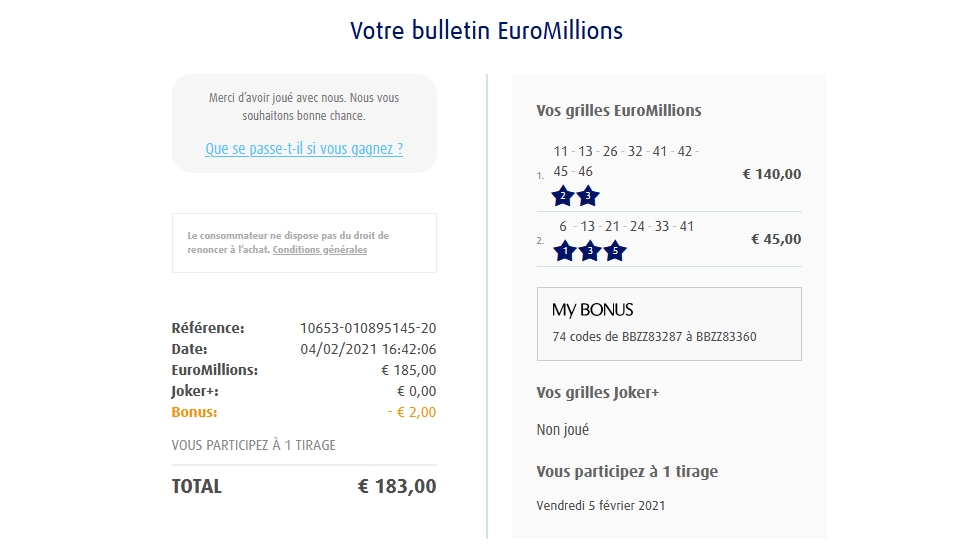This screenshot has width=973, height=548.
Task: Click the total amount € 183,00
Action: [x=397, y=487]
